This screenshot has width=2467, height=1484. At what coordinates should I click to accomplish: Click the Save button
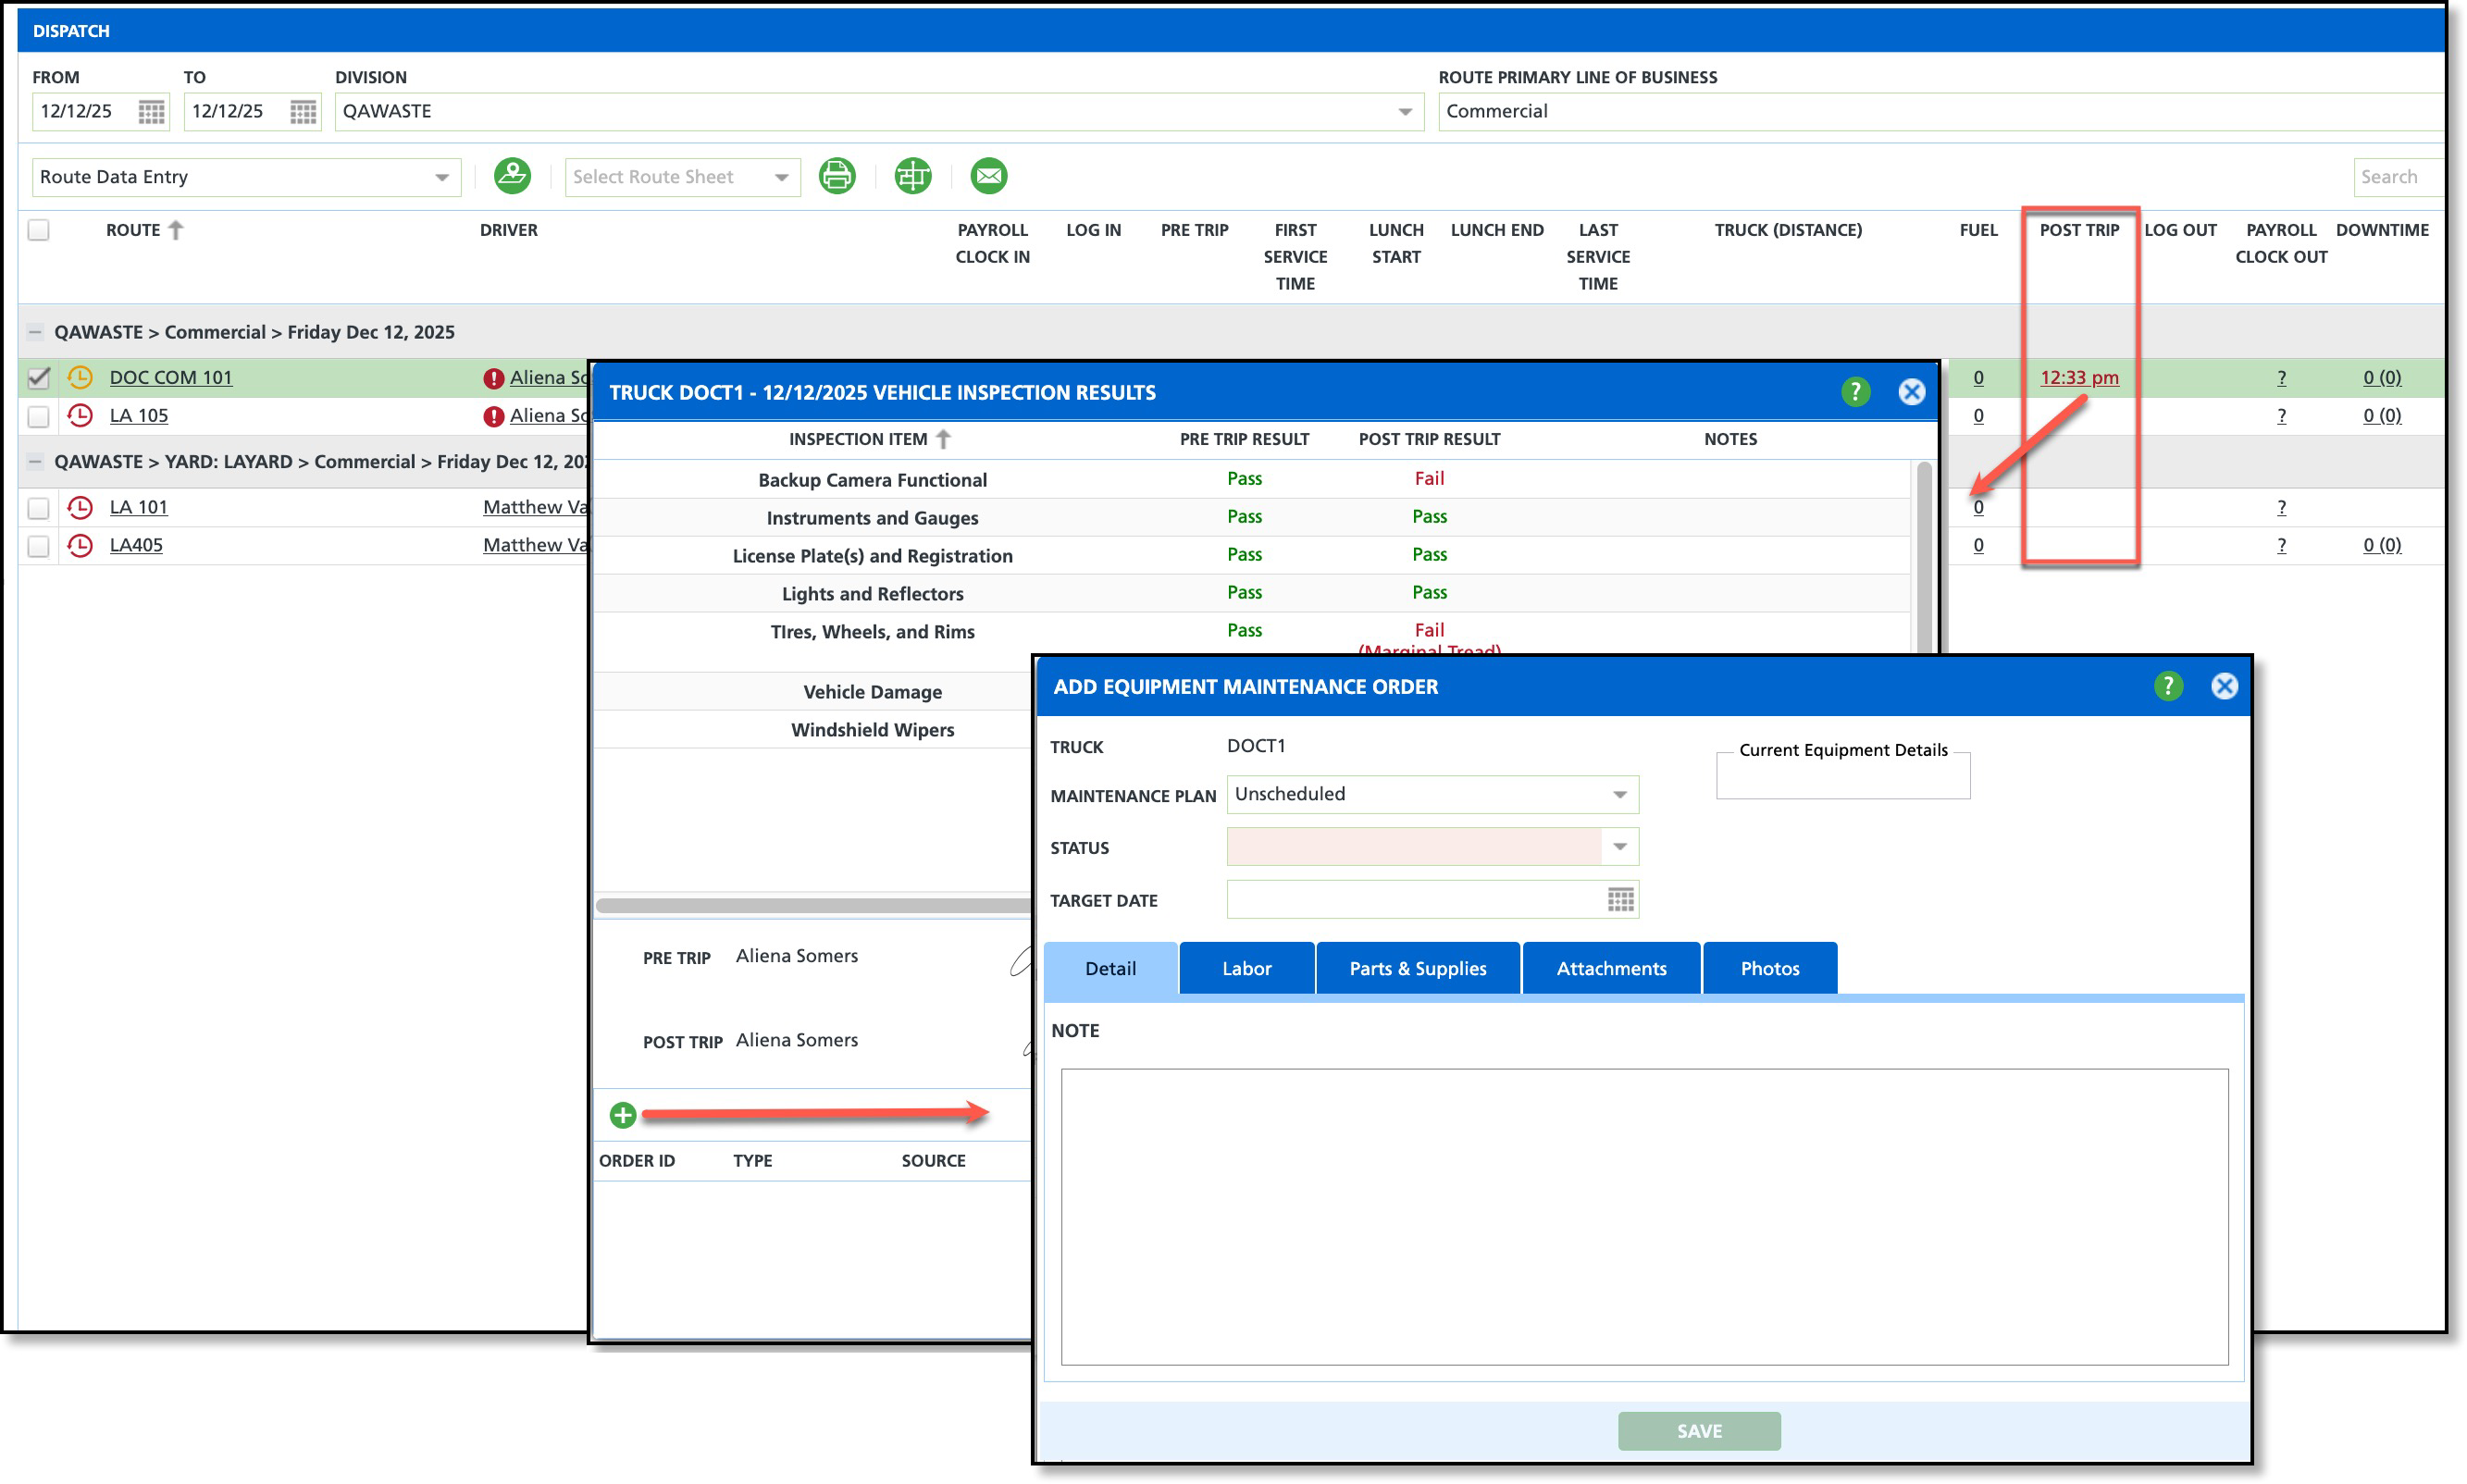tap(1698, 1430)
